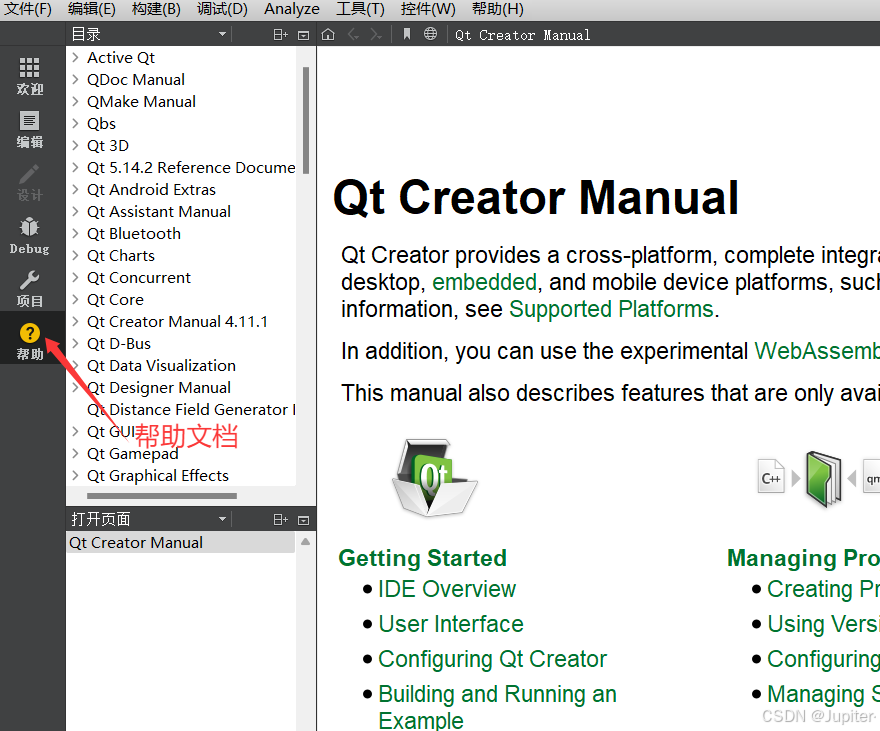
Task: Select Qt Gamepad entry
Action: (132, 453)
